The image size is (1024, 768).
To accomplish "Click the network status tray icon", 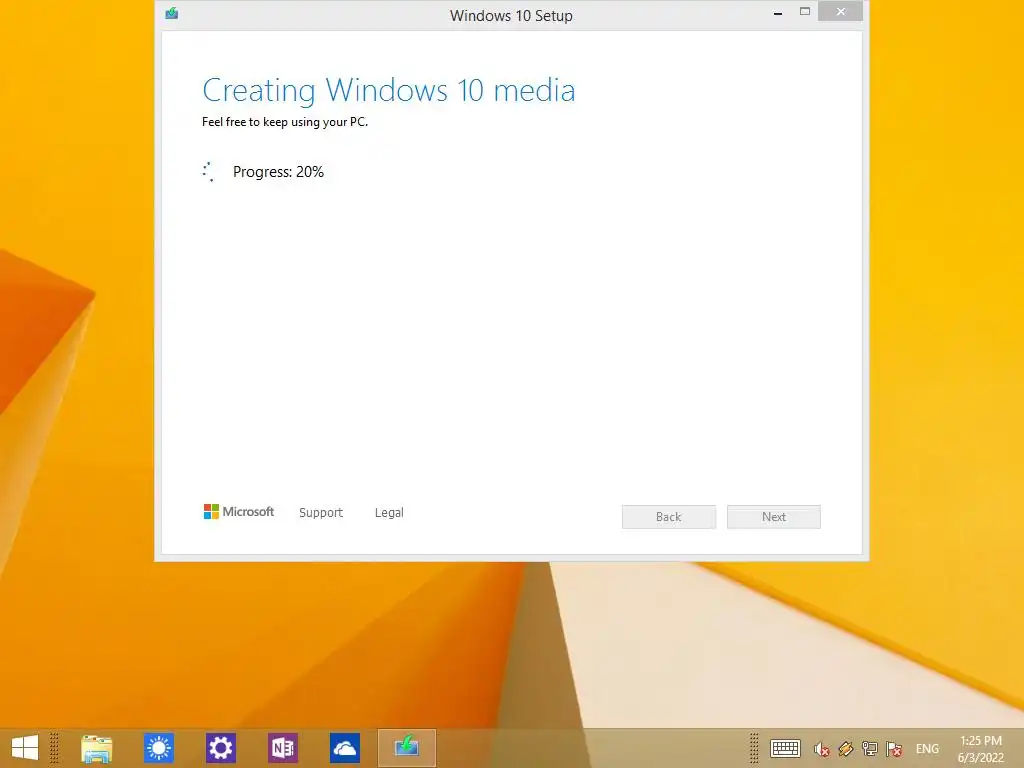I will [870, 748].
